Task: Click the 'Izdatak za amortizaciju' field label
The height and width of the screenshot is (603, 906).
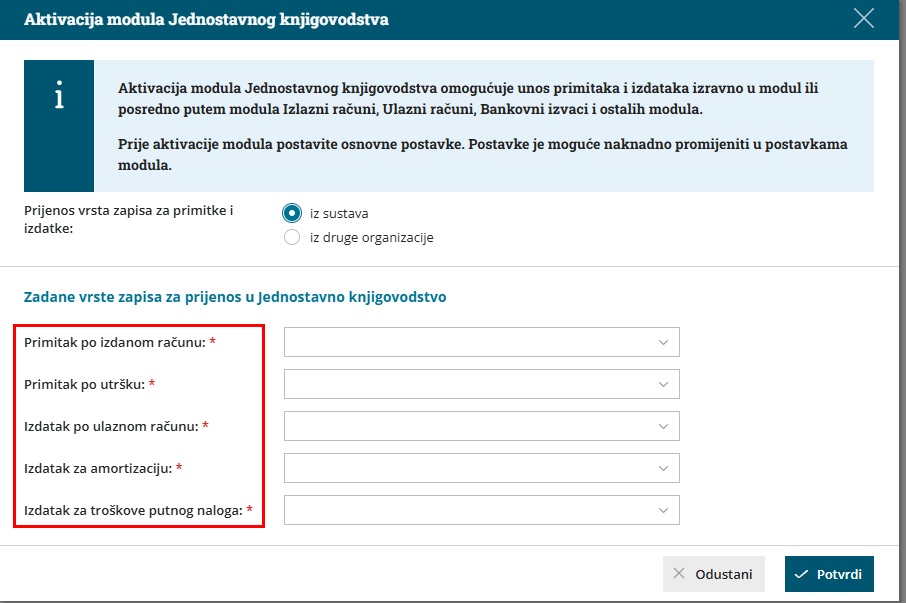Action: [98, 468]
